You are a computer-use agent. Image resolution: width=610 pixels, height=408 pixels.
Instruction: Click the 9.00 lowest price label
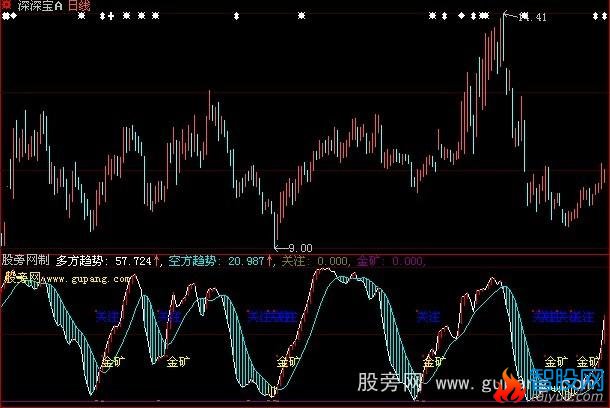pyautogui.click(x=301, y=248)
